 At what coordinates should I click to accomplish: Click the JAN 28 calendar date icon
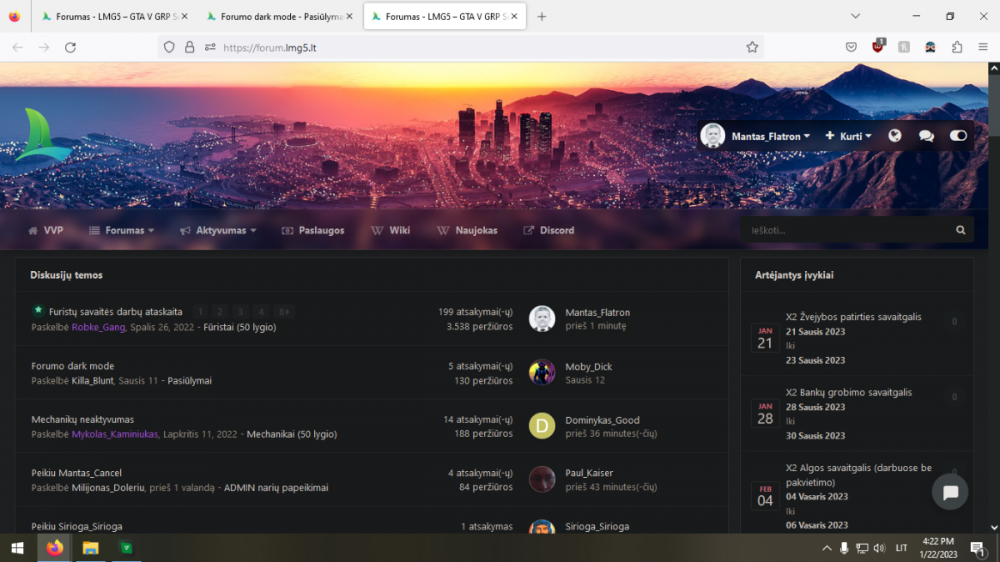click(x=765, y=413)
